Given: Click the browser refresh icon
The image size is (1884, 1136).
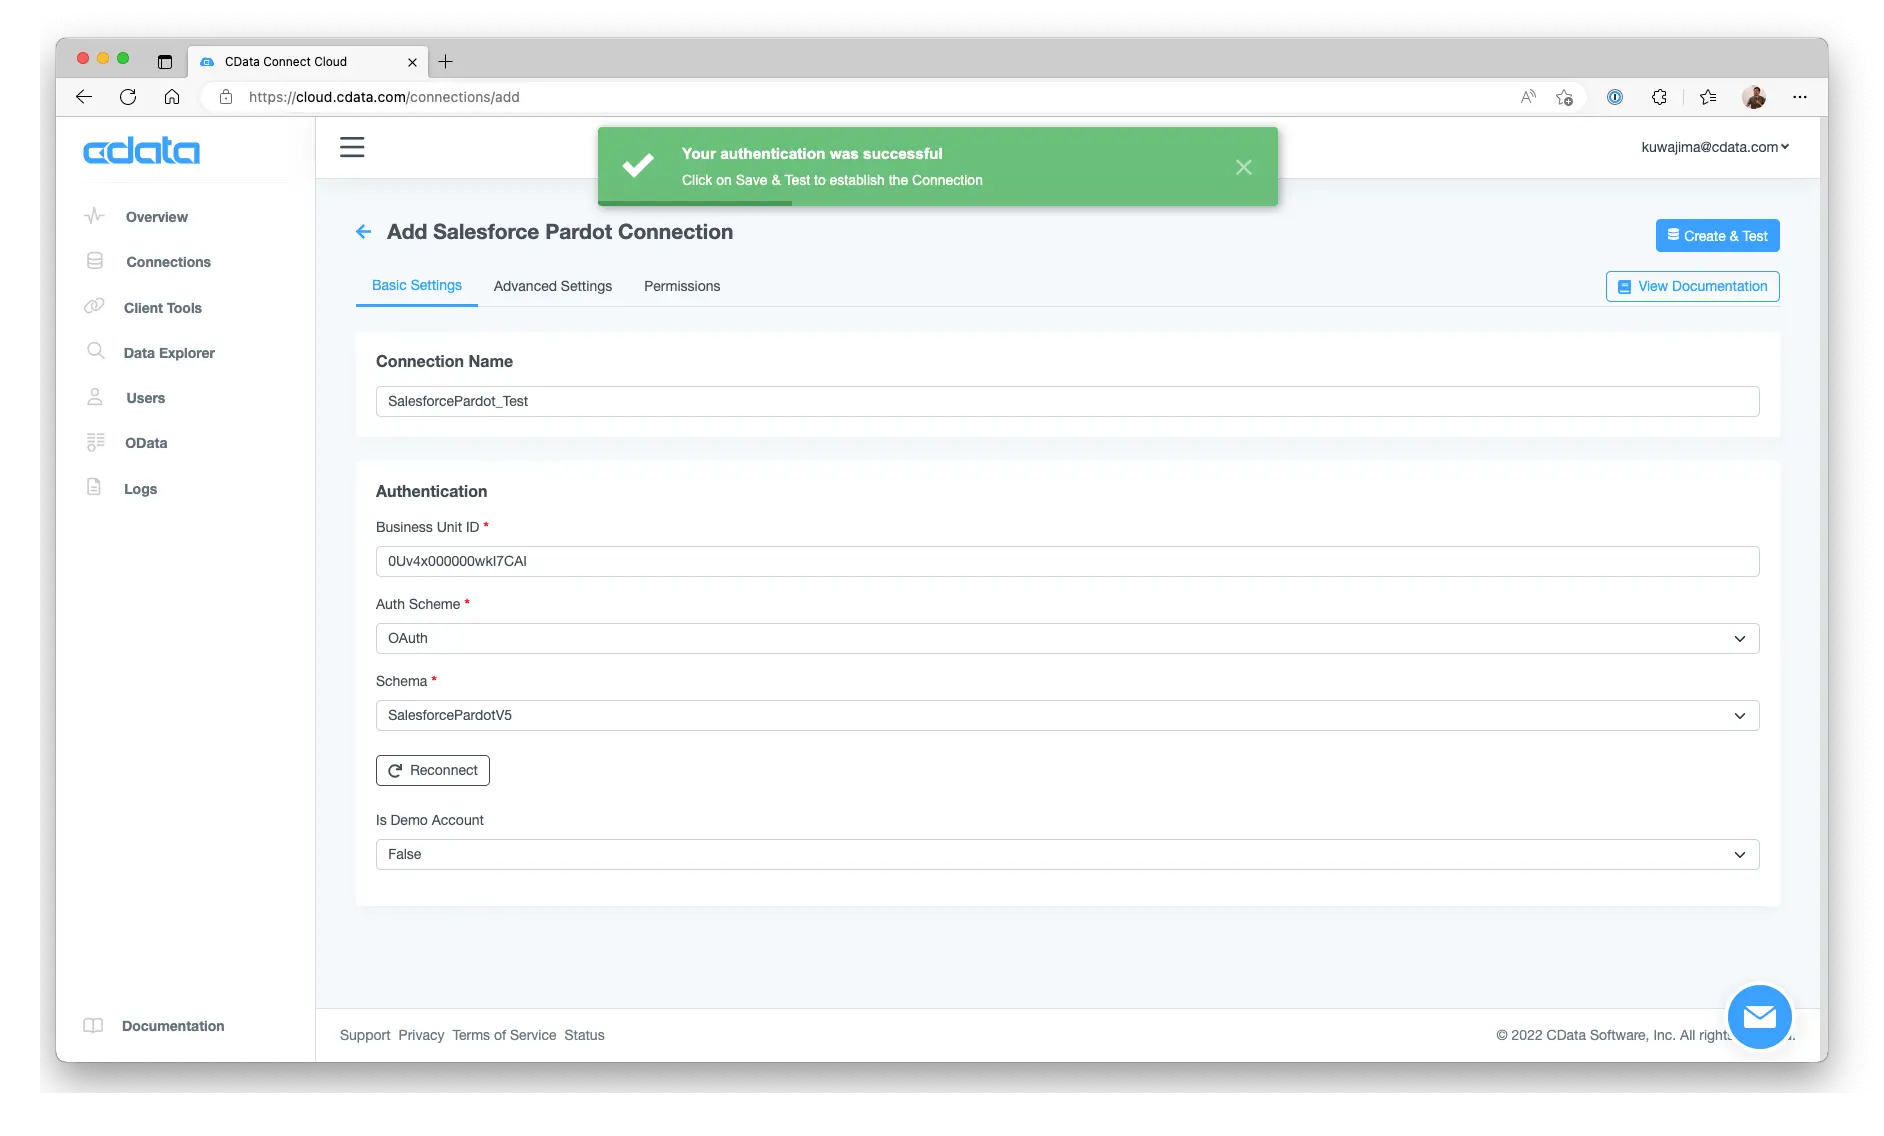Looking at the screenshot, I should tap(128, 97).
